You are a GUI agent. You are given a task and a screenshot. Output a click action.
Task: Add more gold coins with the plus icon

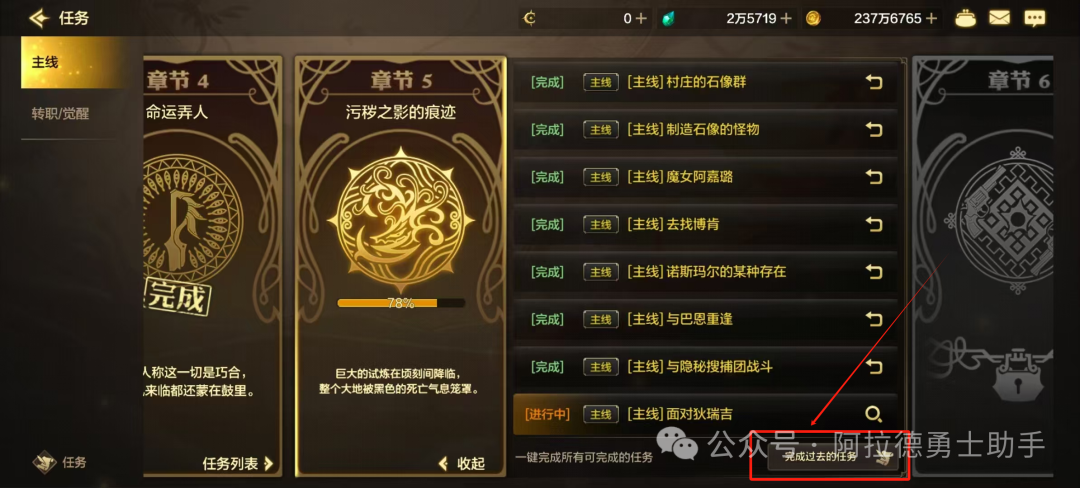point(931,19)
